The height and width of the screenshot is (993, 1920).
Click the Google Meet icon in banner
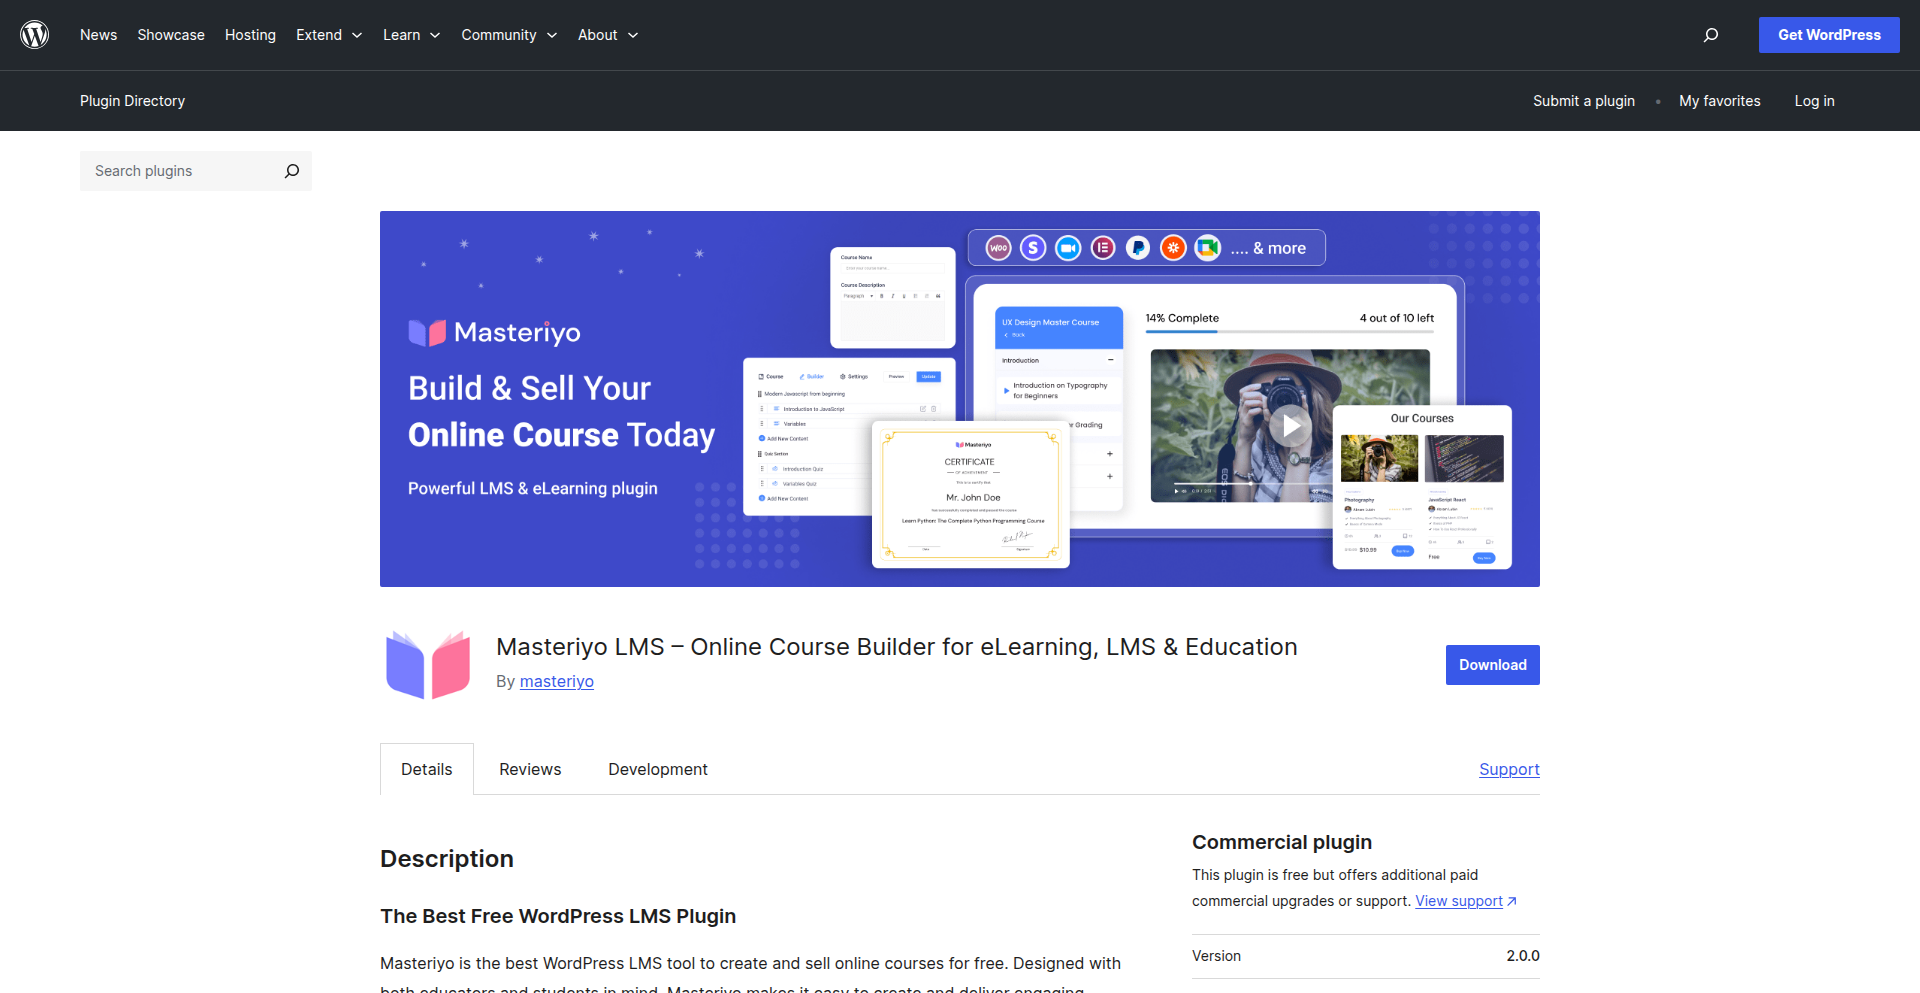tap(1208, 248)
